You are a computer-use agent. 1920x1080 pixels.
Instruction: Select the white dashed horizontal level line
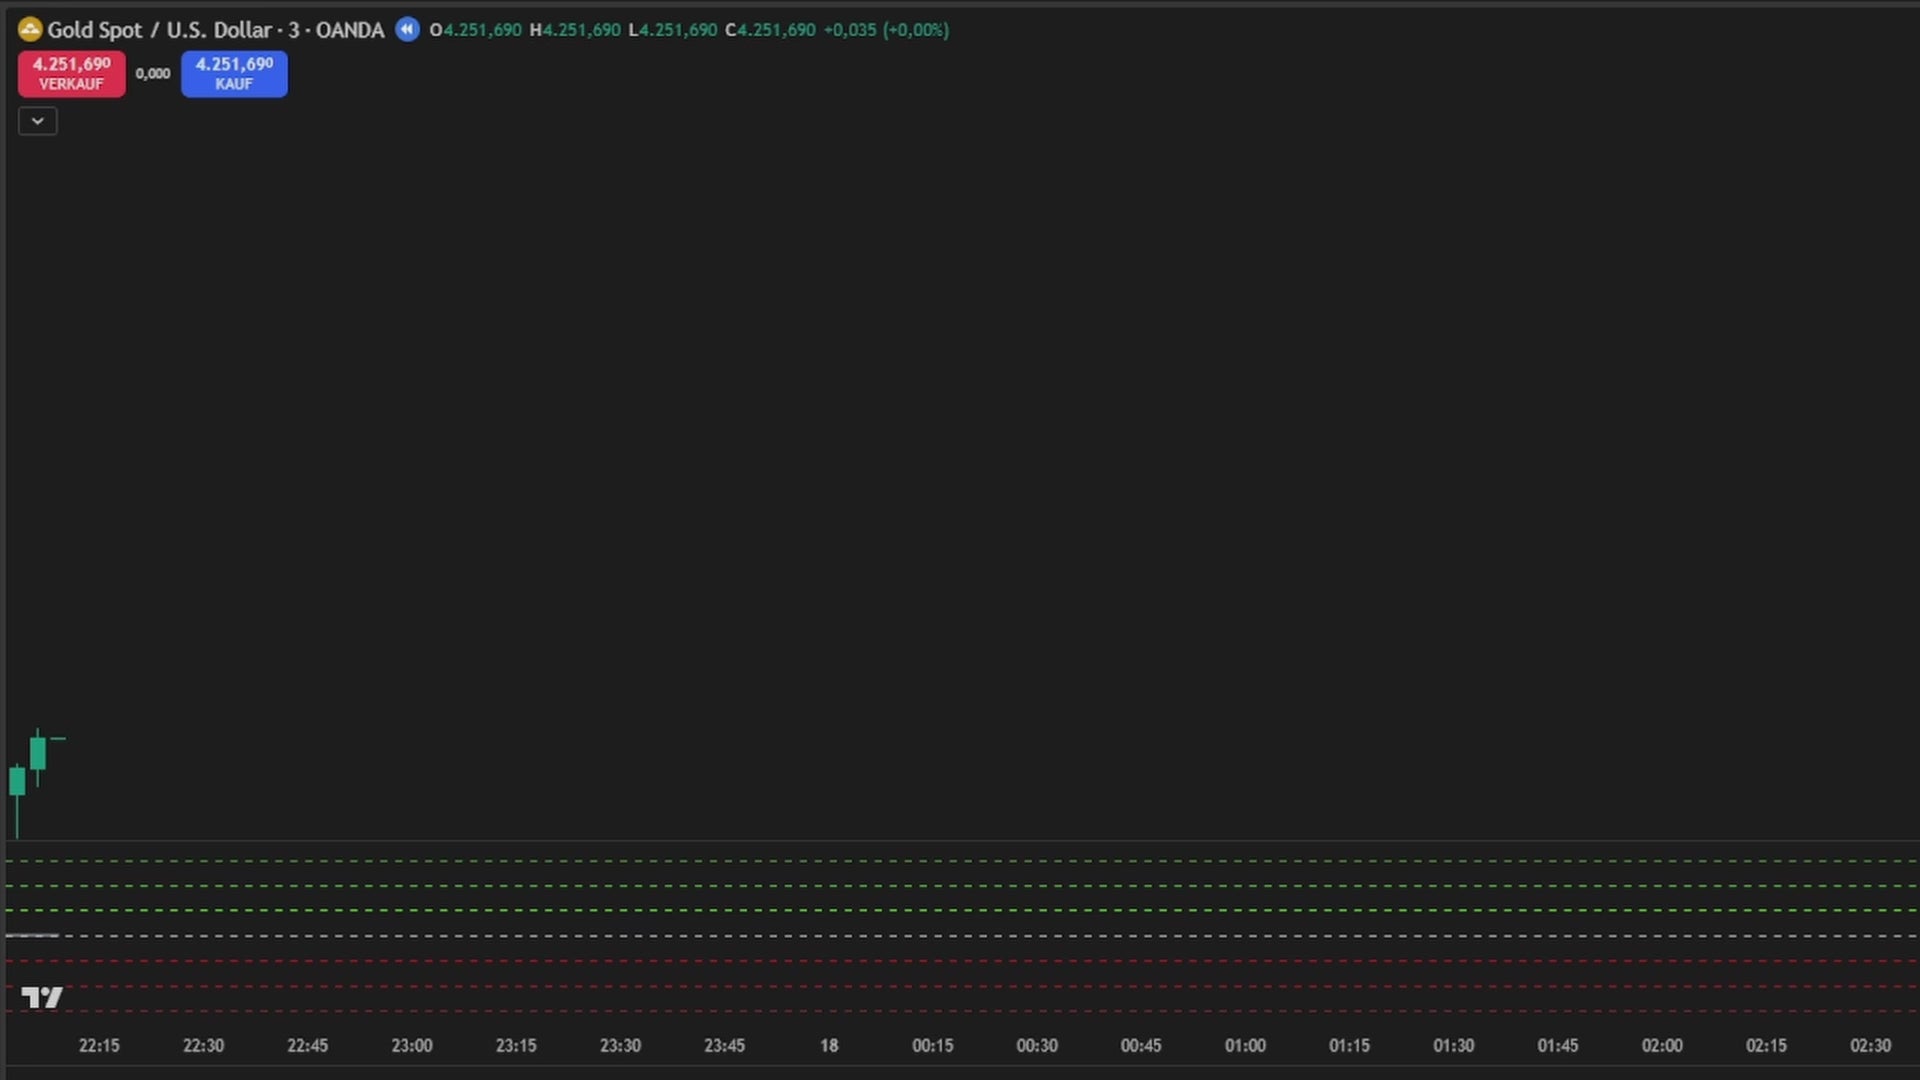coord(962,936)
